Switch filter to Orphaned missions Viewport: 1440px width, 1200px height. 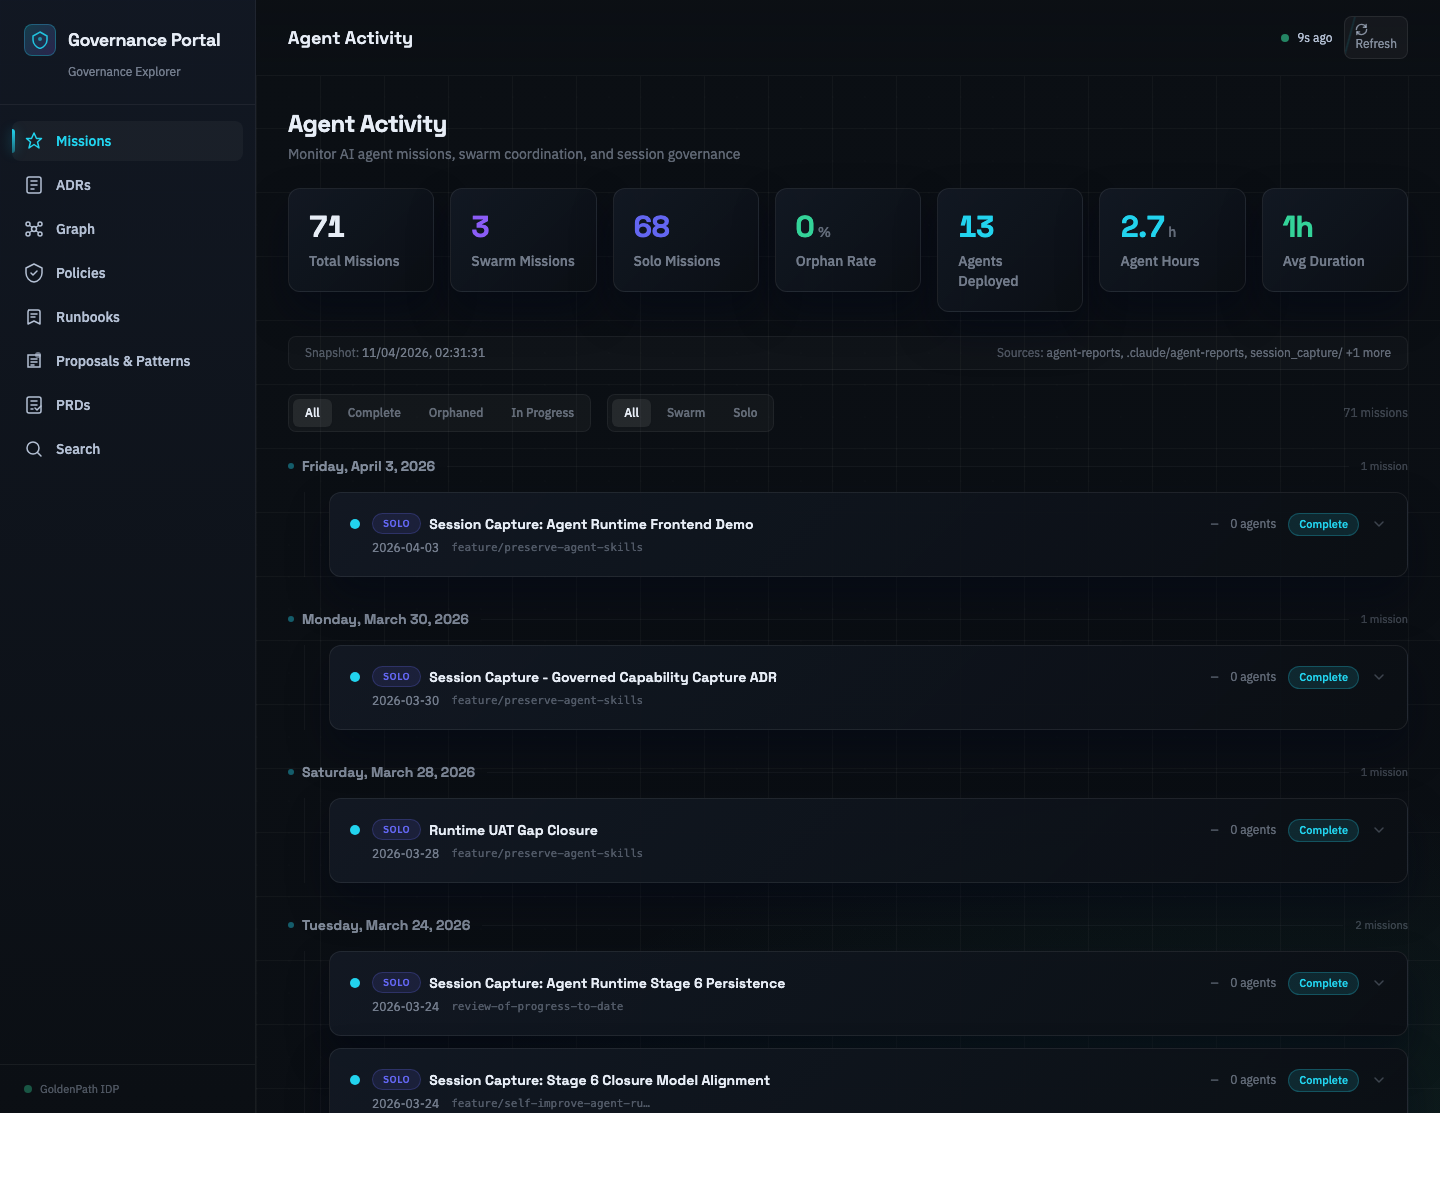coord(456,412)
